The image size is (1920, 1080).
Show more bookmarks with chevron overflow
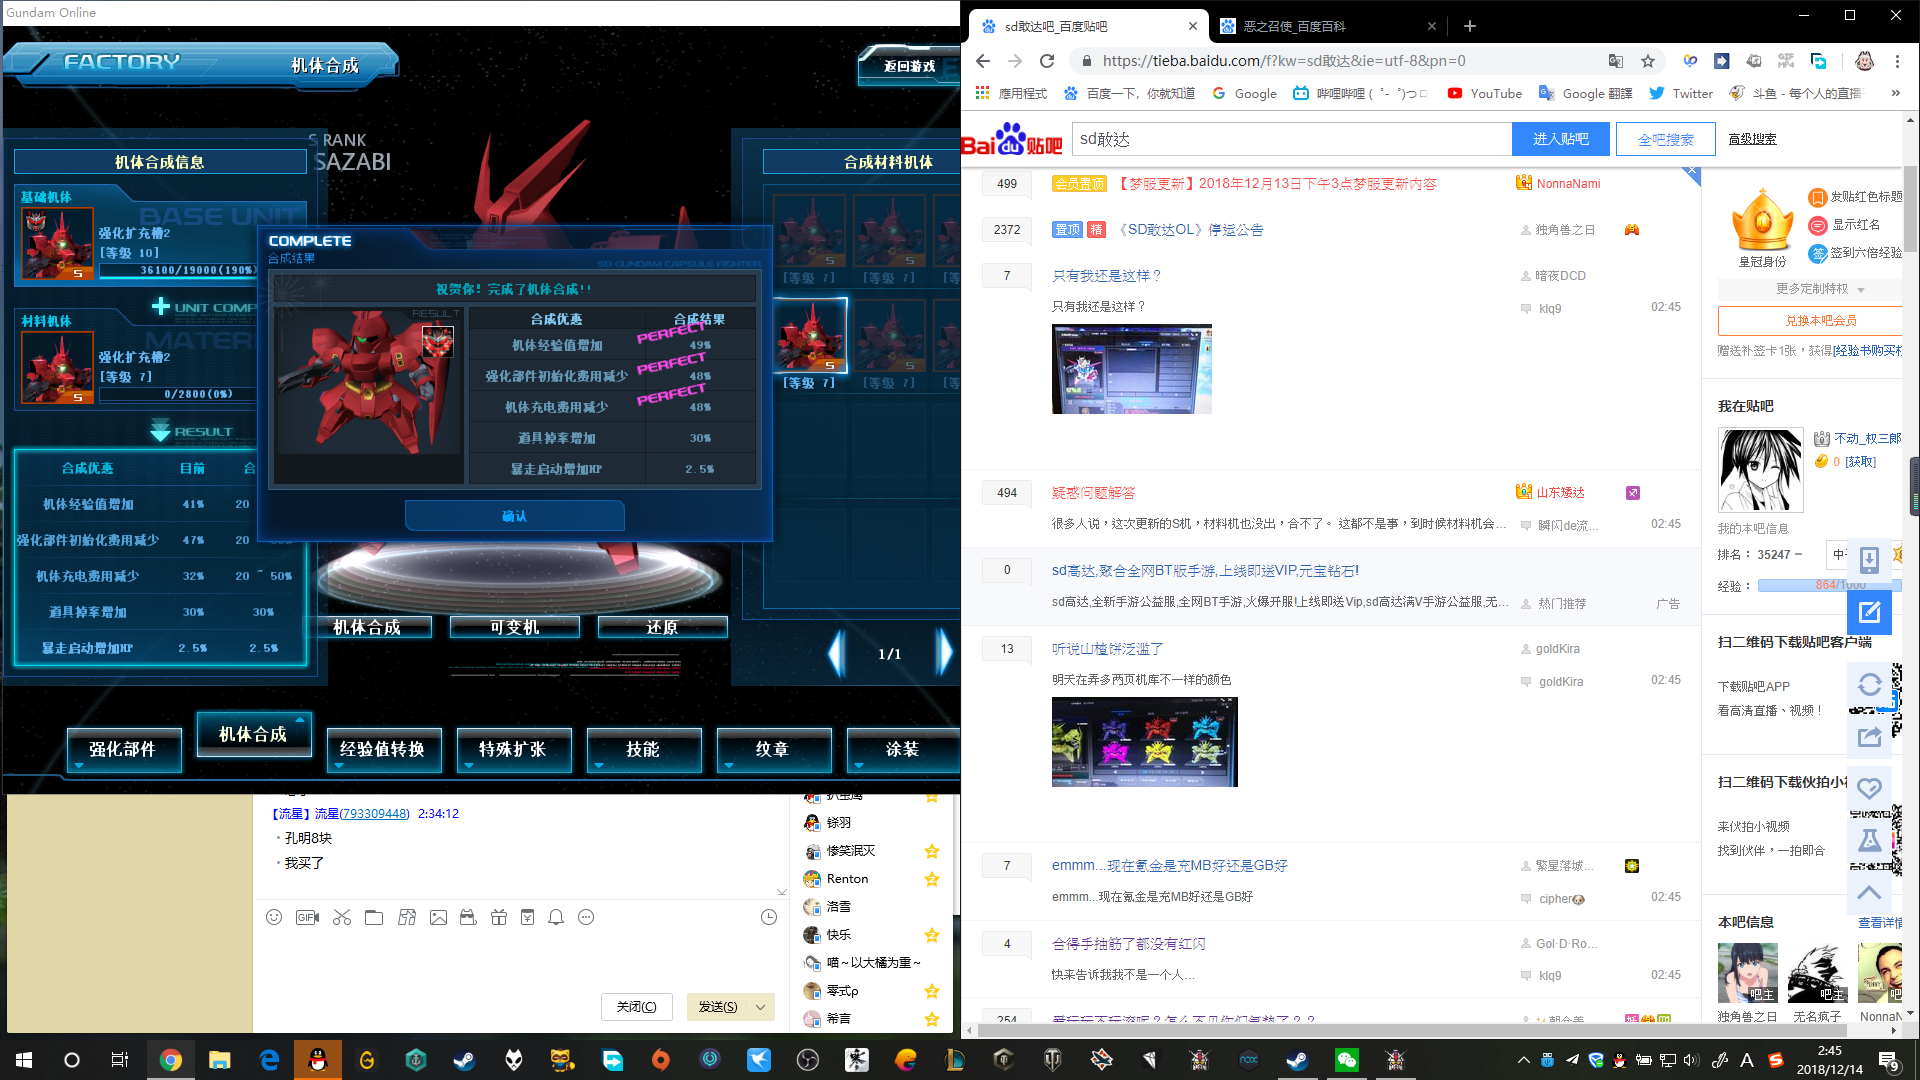click(1895, 93)
